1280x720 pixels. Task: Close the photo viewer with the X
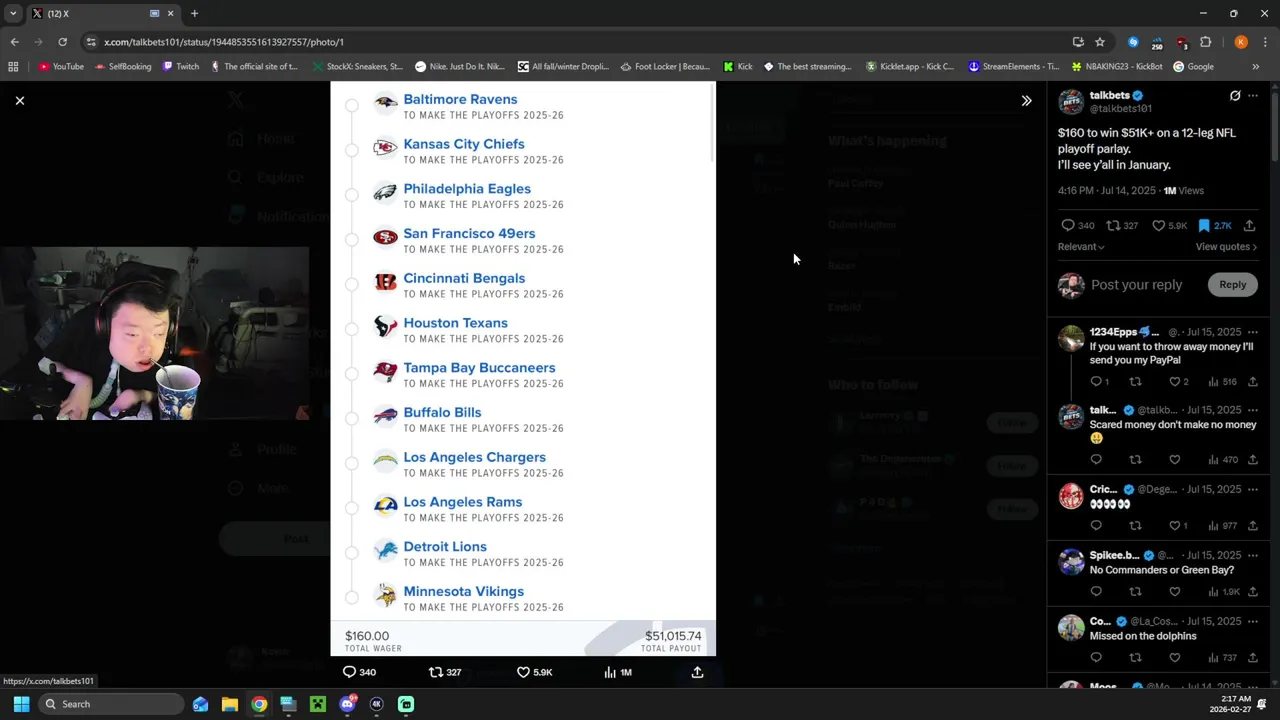coord(19,100)
